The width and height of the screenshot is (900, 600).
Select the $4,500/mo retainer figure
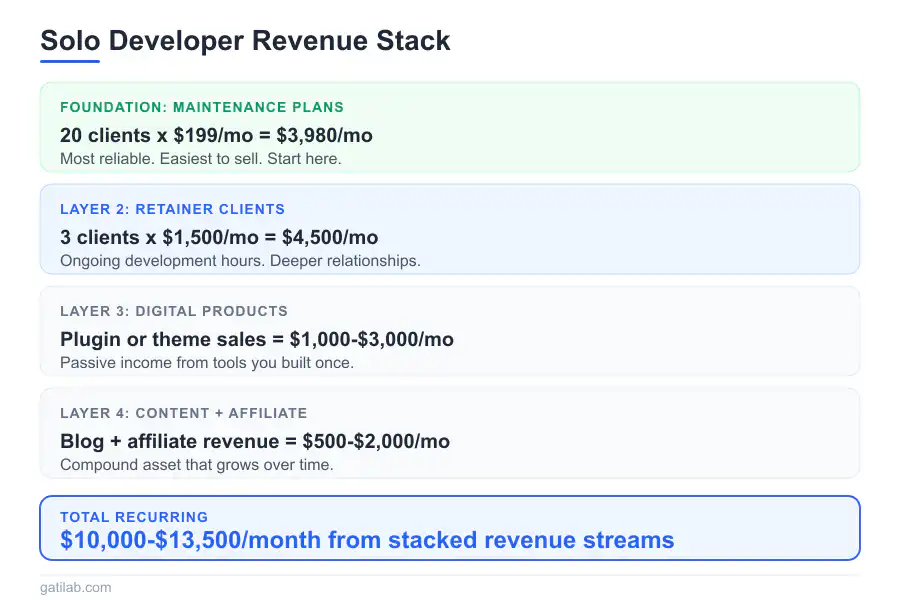click(219, 237)
